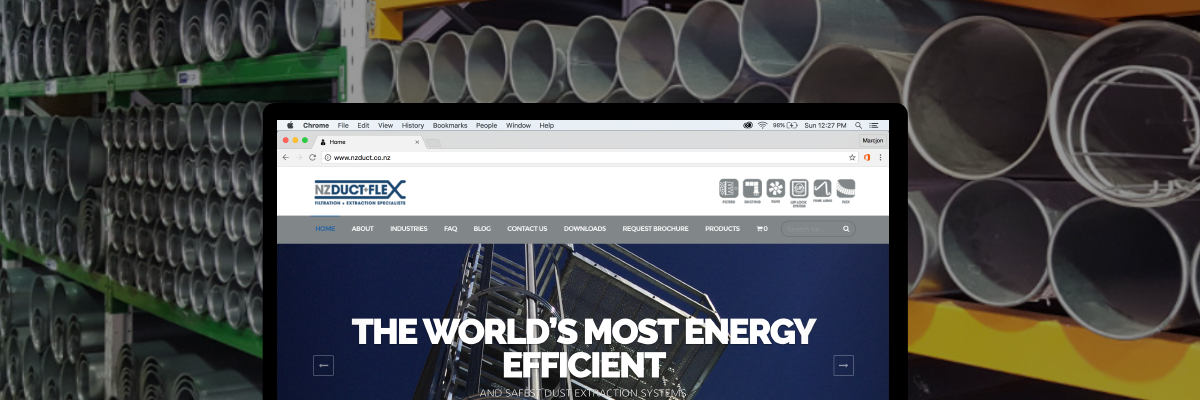Open a new tab in Chrome
1200x400 pixels.
click(x=433, y=143)
